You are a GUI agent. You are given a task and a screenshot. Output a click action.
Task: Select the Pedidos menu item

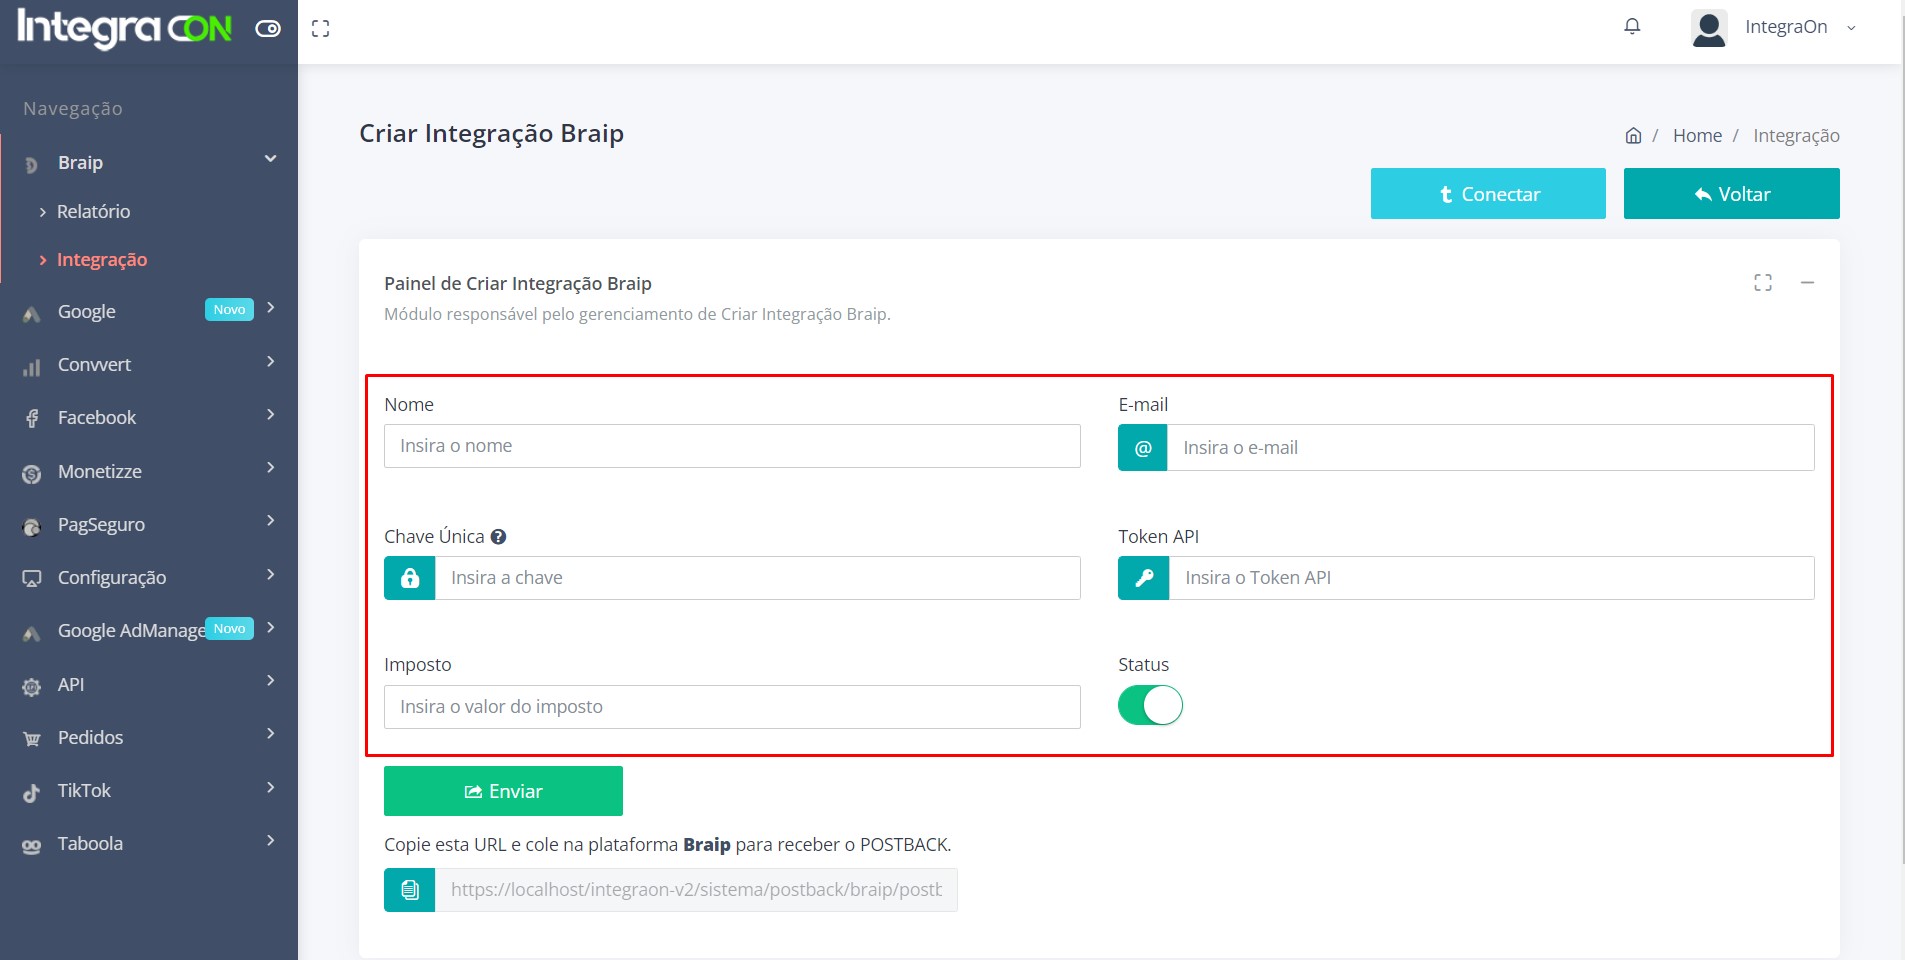90,738
